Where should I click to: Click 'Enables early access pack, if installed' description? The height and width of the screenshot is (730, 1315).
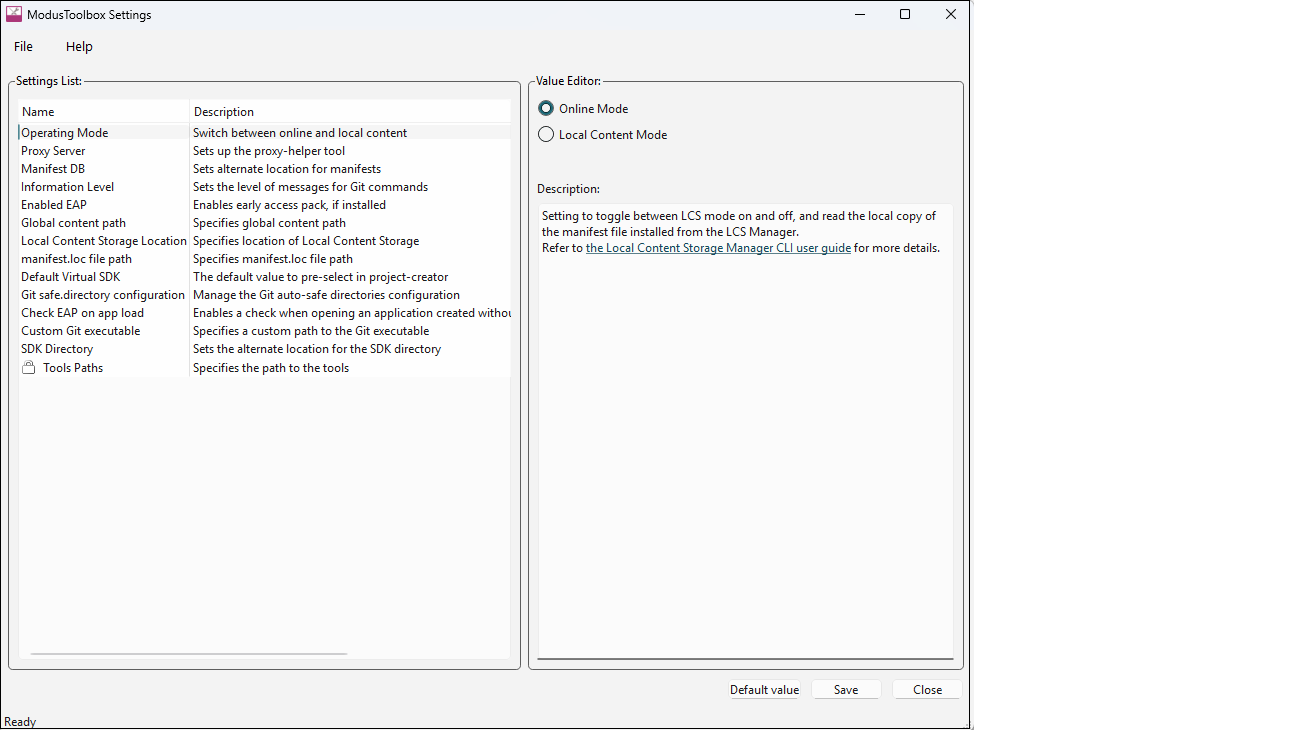(x=289, y=205)
